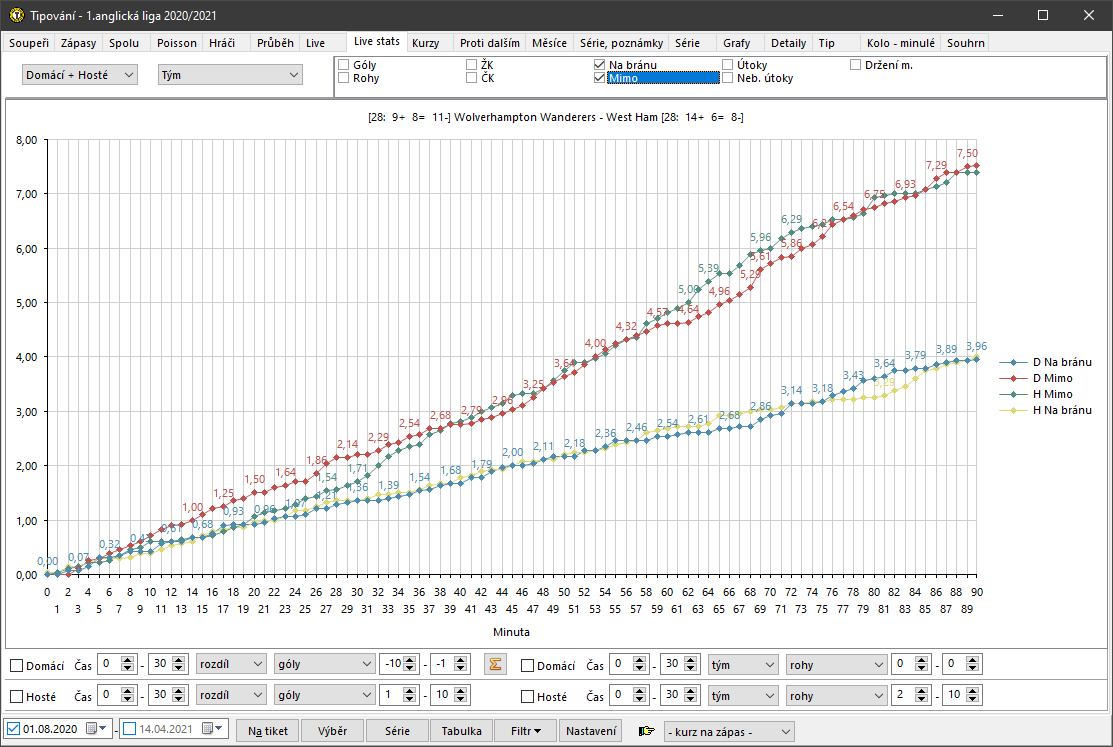This screenshot has width=1113, height=747.
Task: Open the Kurzy tab
Action: click(x=425, y=43)
